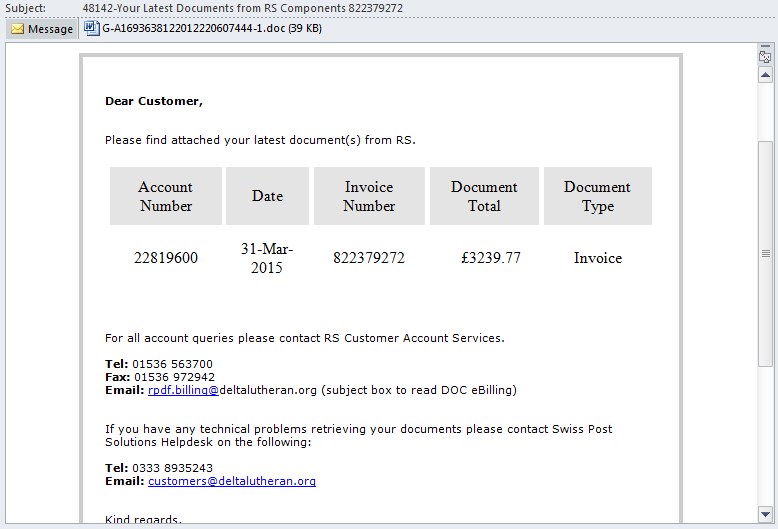The image size is (778, 529).
Task: Click the email subject line text
Action: click(242, 8)
